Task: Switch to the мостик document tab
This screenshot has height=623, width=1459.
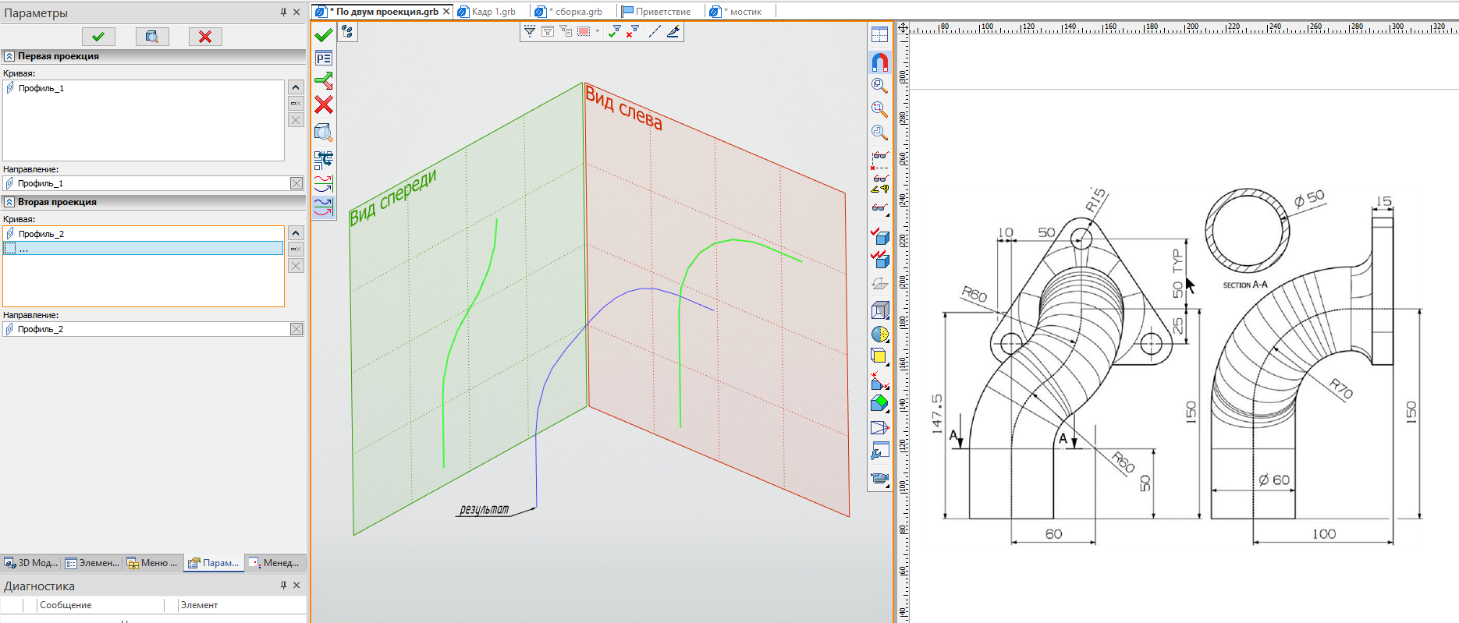Action: tap(735, 11)
